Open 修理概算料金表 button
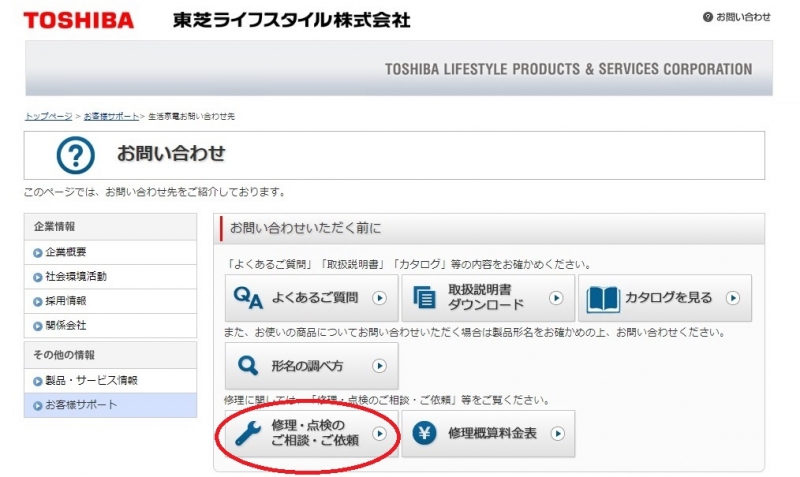The image size is (800, 477). point(488,434)
